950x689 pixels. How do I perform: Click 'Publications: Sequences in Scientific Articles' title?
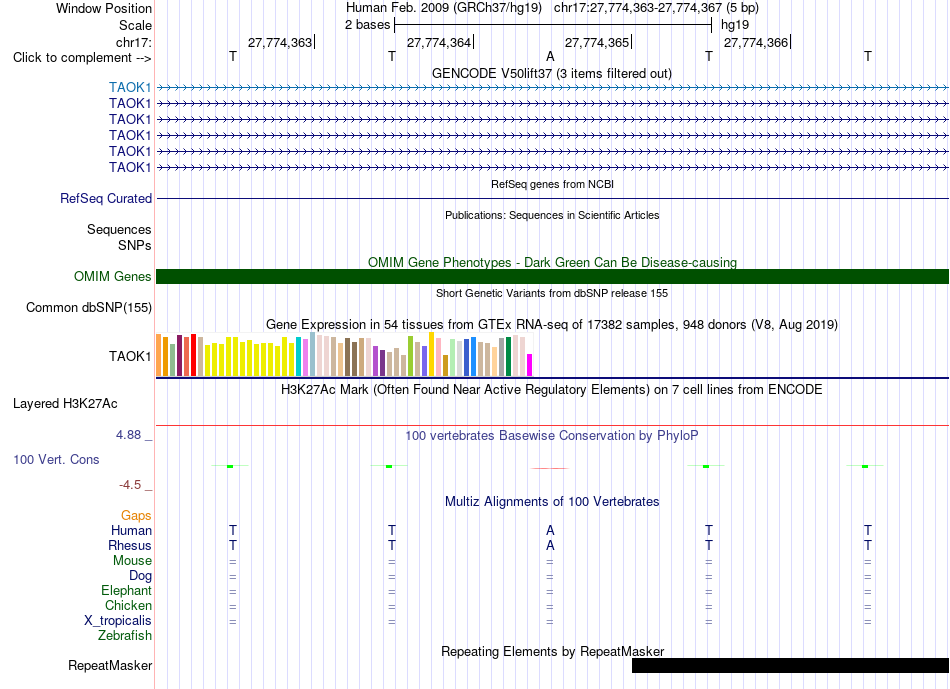point(552,215)
